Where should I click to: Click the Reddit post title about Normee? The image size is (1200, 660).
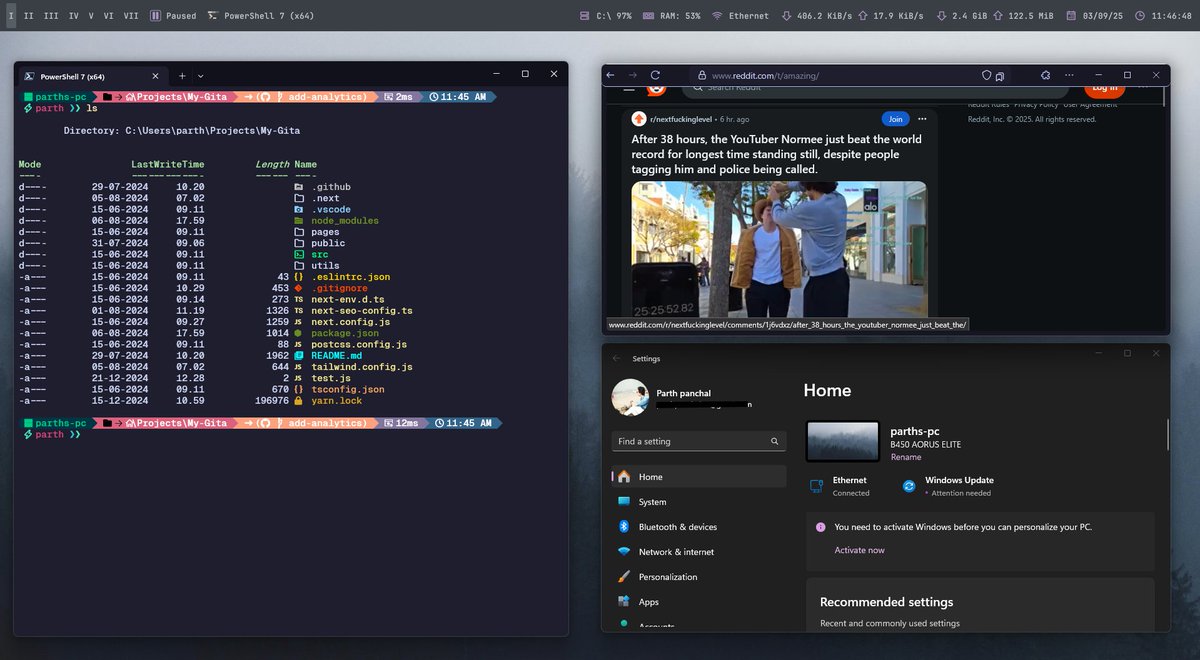click(776, 154)
